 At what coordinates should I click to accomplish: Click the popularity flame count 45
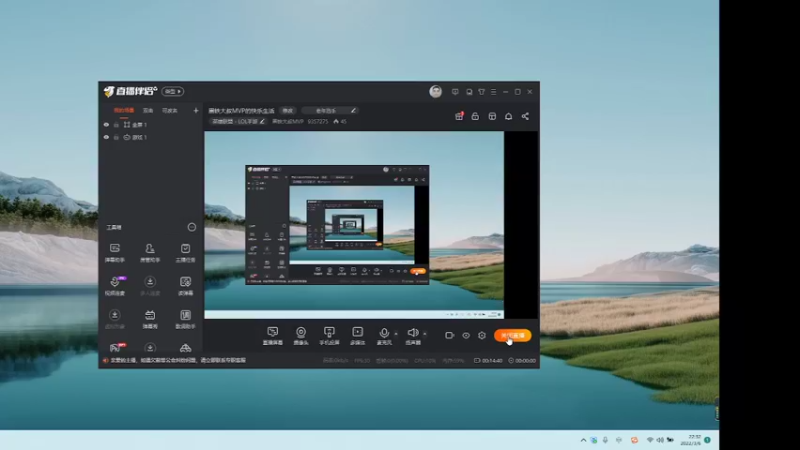coord(340,121)
